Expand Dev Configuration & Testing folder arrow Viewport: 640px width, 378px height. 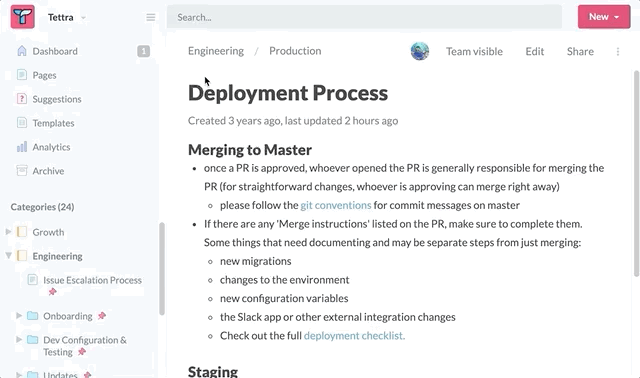pos(19,340)
